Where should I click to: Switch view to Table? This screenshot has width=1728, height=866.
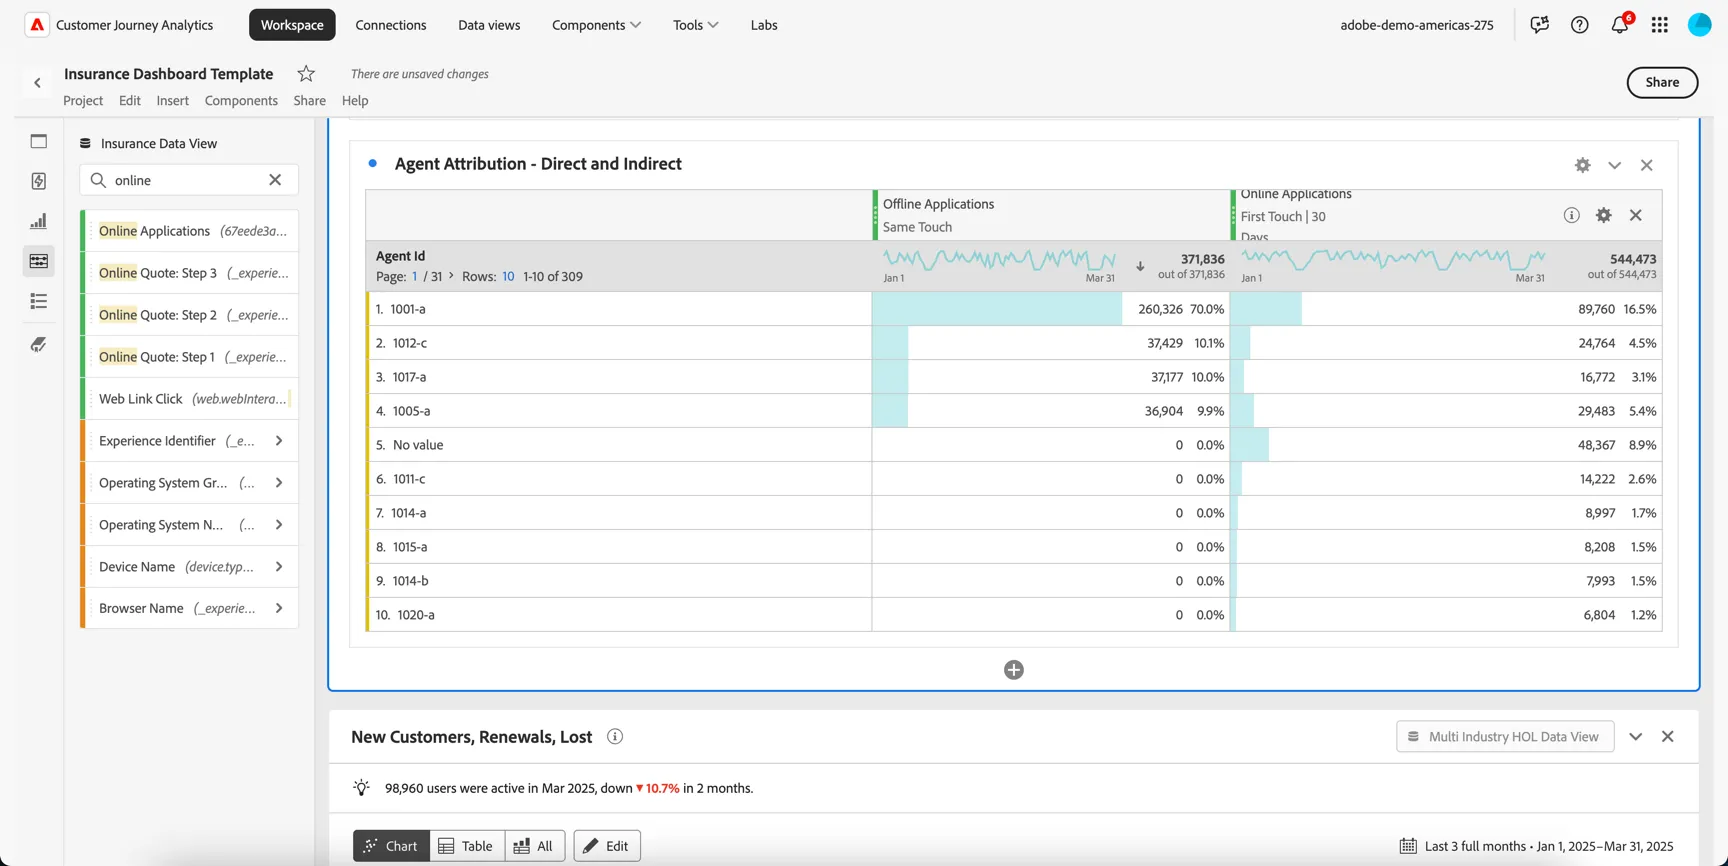[467, 846]
